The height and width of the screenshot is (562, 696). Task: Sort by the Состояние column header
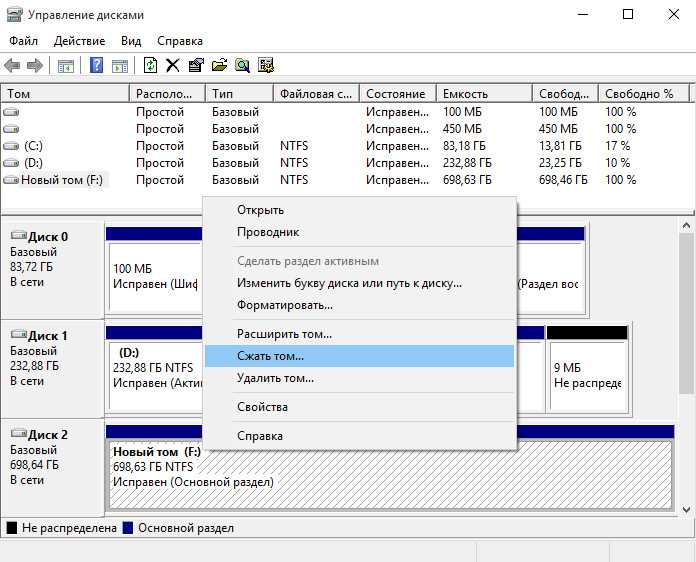click(398, 94)
